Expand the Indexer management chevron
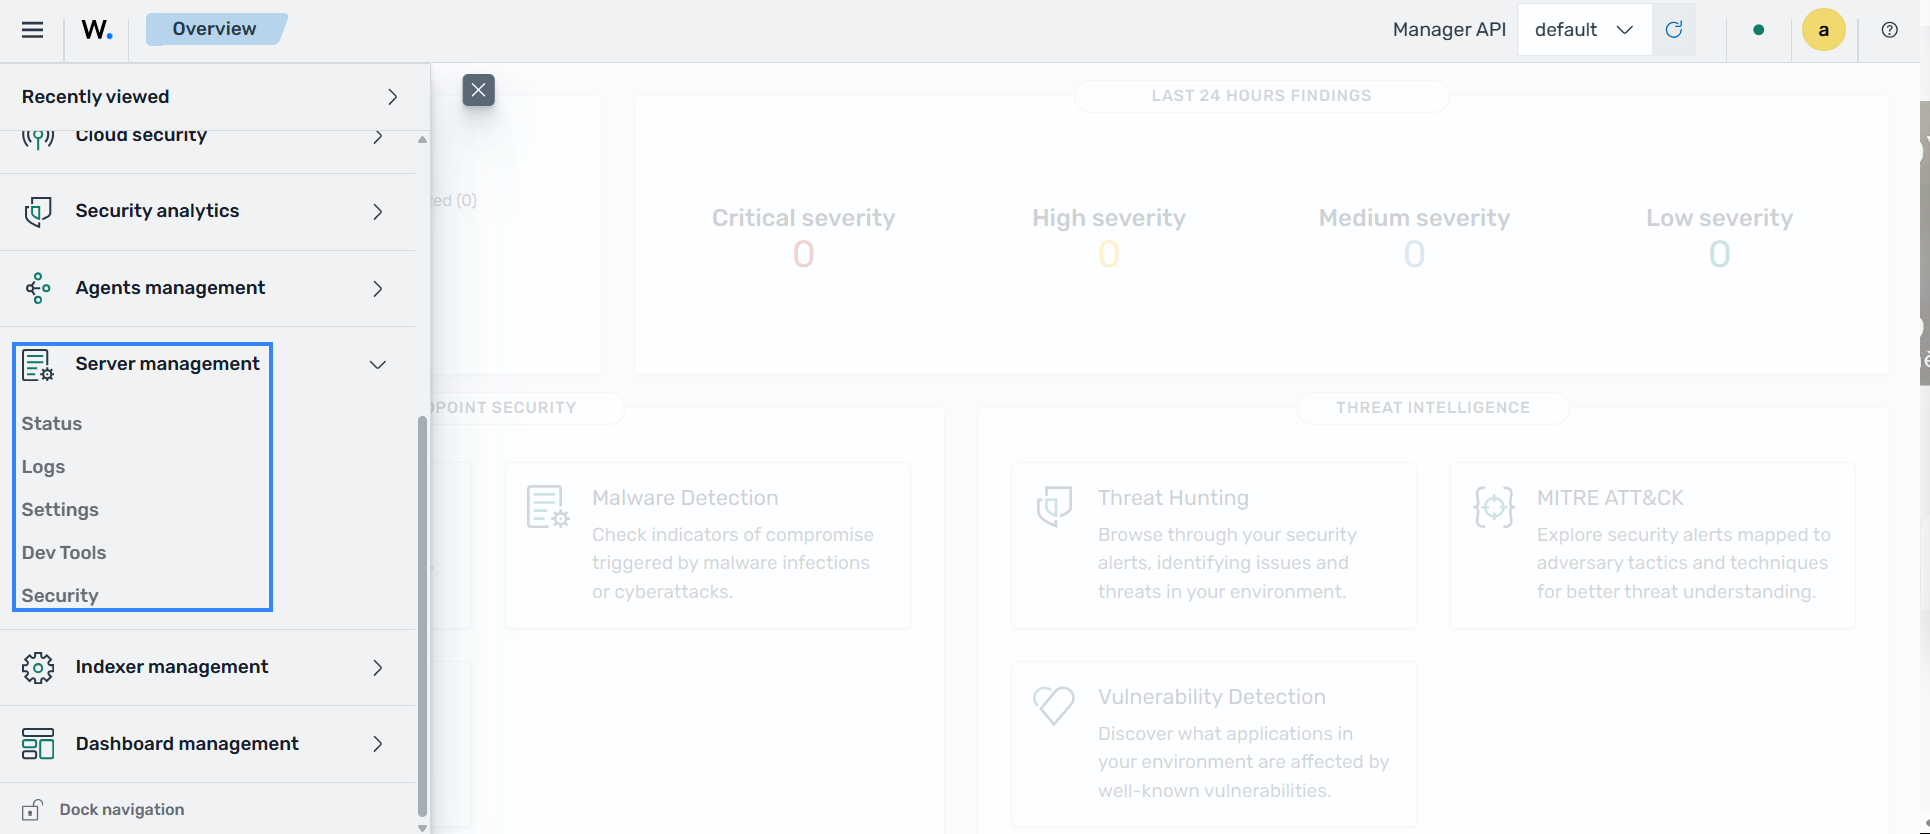 point(378,668)
